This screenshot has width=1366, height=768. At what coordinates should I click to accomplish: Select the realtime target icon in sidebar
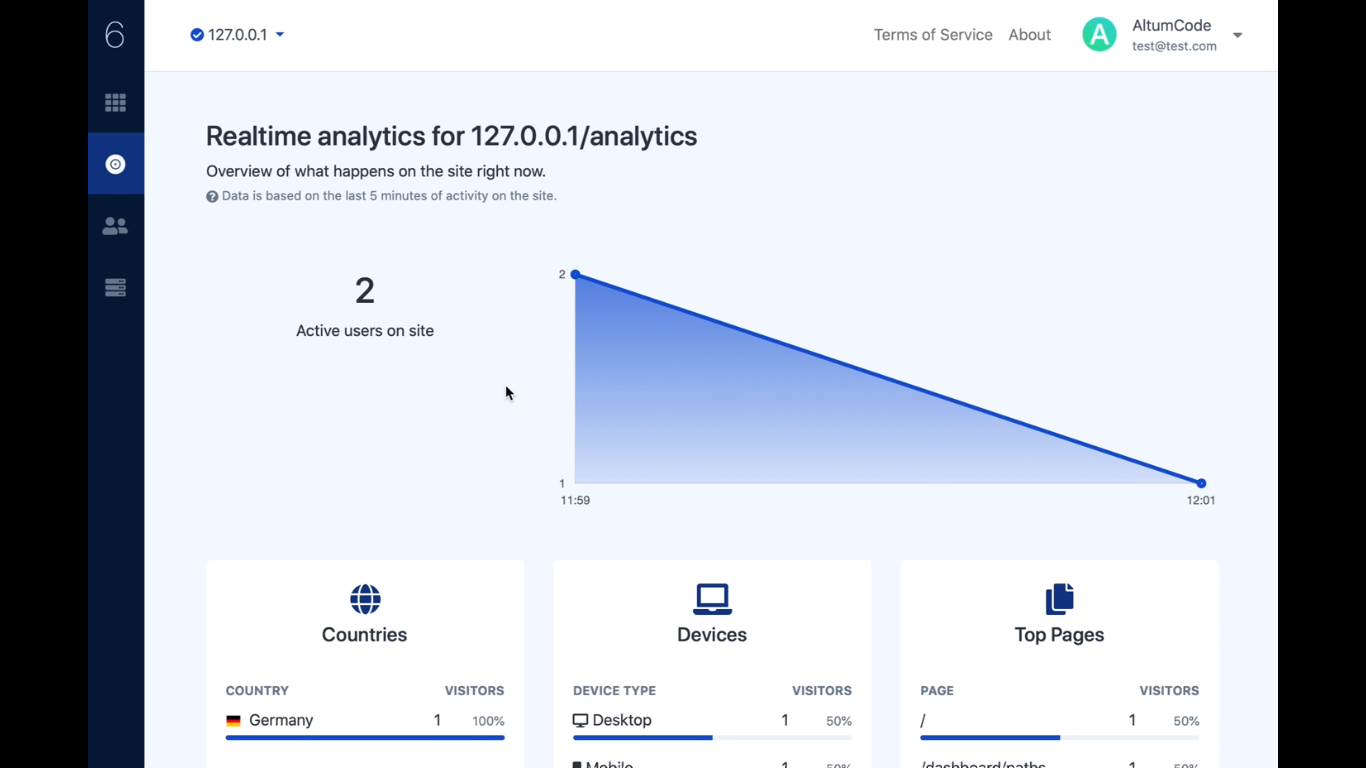115,164
